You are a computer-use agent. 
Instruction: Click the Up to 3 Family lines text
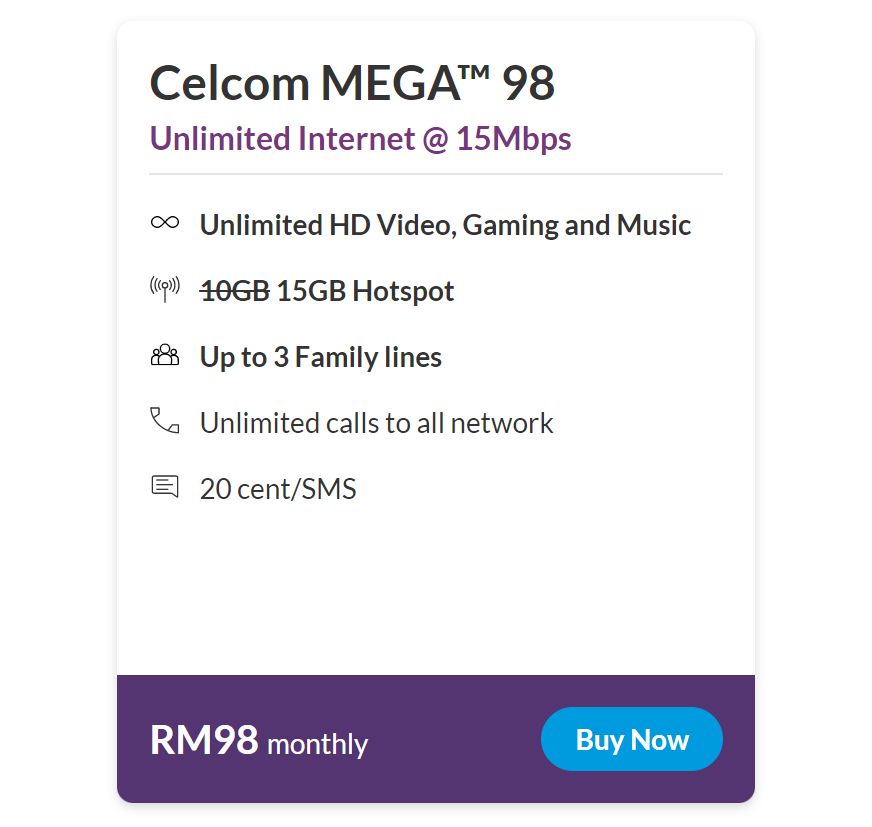click(x=320, y=357)
